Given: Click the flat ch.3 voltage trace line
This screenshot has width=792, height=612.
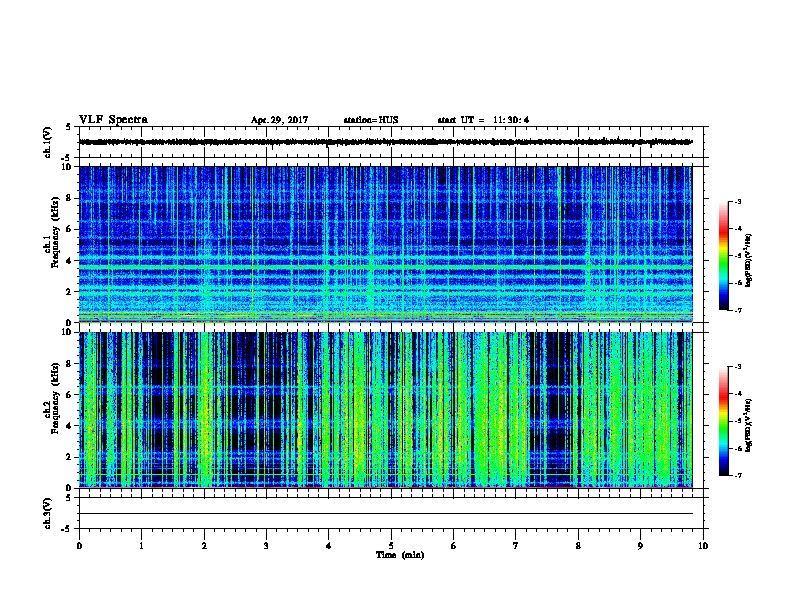Looking at the screenshot, I should (x=385, y=514).
